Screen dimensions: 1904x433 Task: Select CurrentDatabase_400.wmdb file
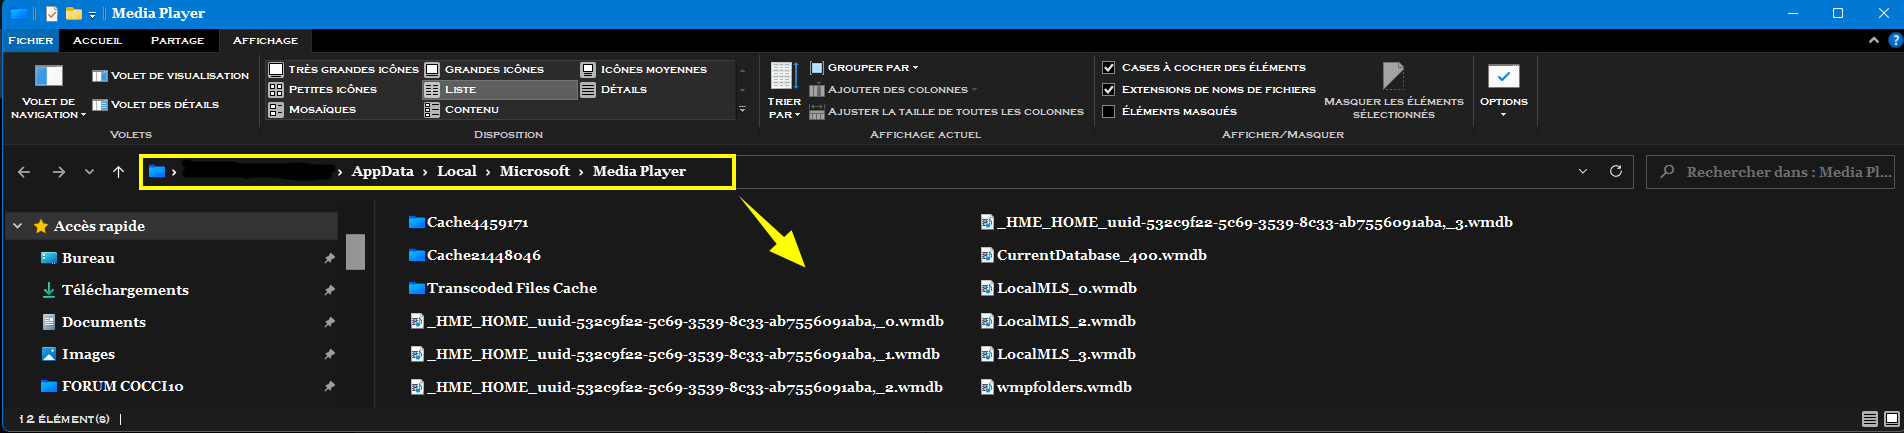point(1093,255)
